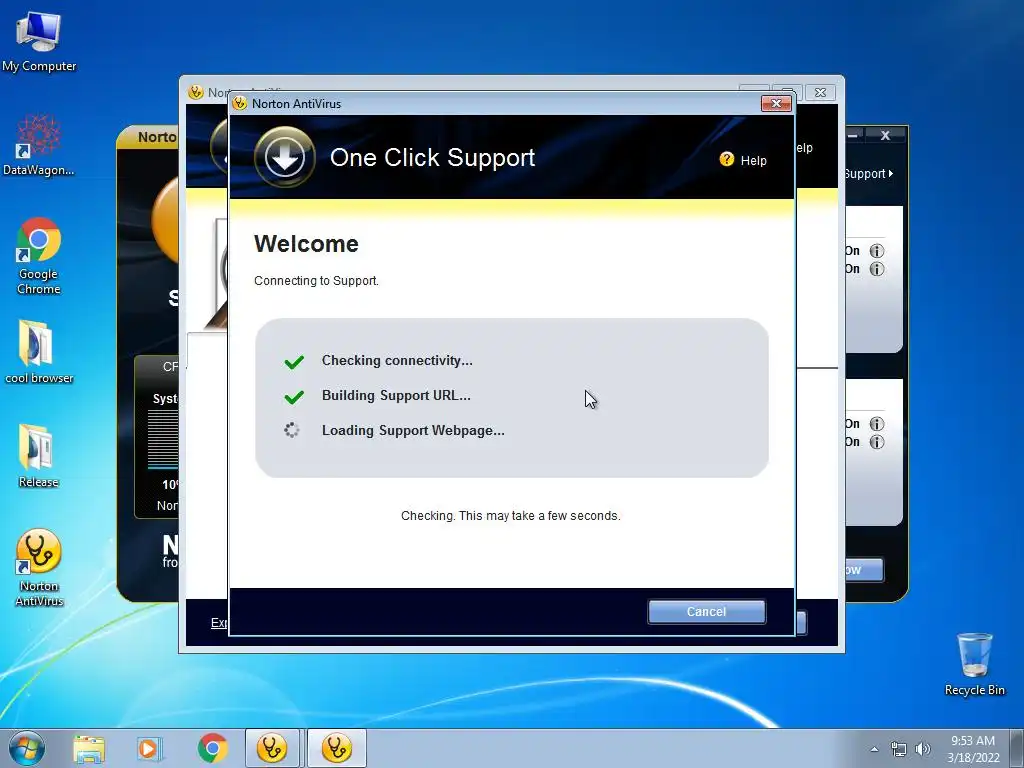Select Norton AntiVirus desktop shortcut
Screen dimensions: 1024x768
pos(39,568)
